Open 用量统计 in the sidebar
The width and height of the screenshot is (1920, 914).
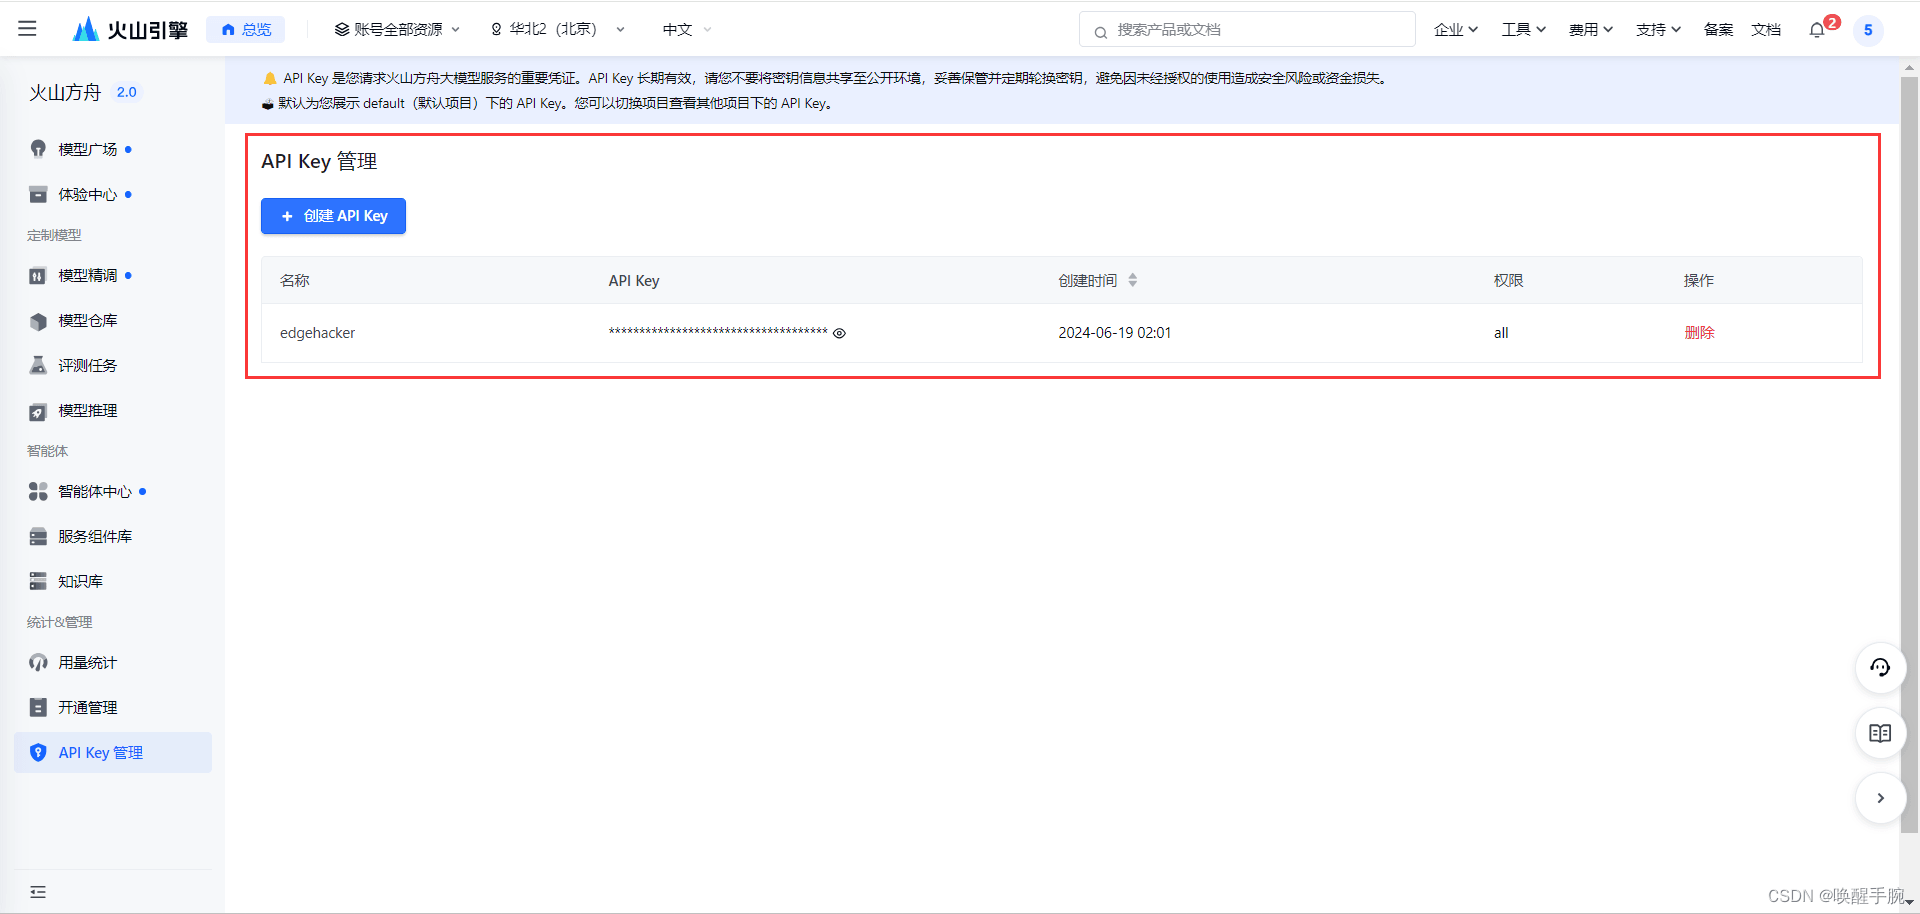click(87, 662)
